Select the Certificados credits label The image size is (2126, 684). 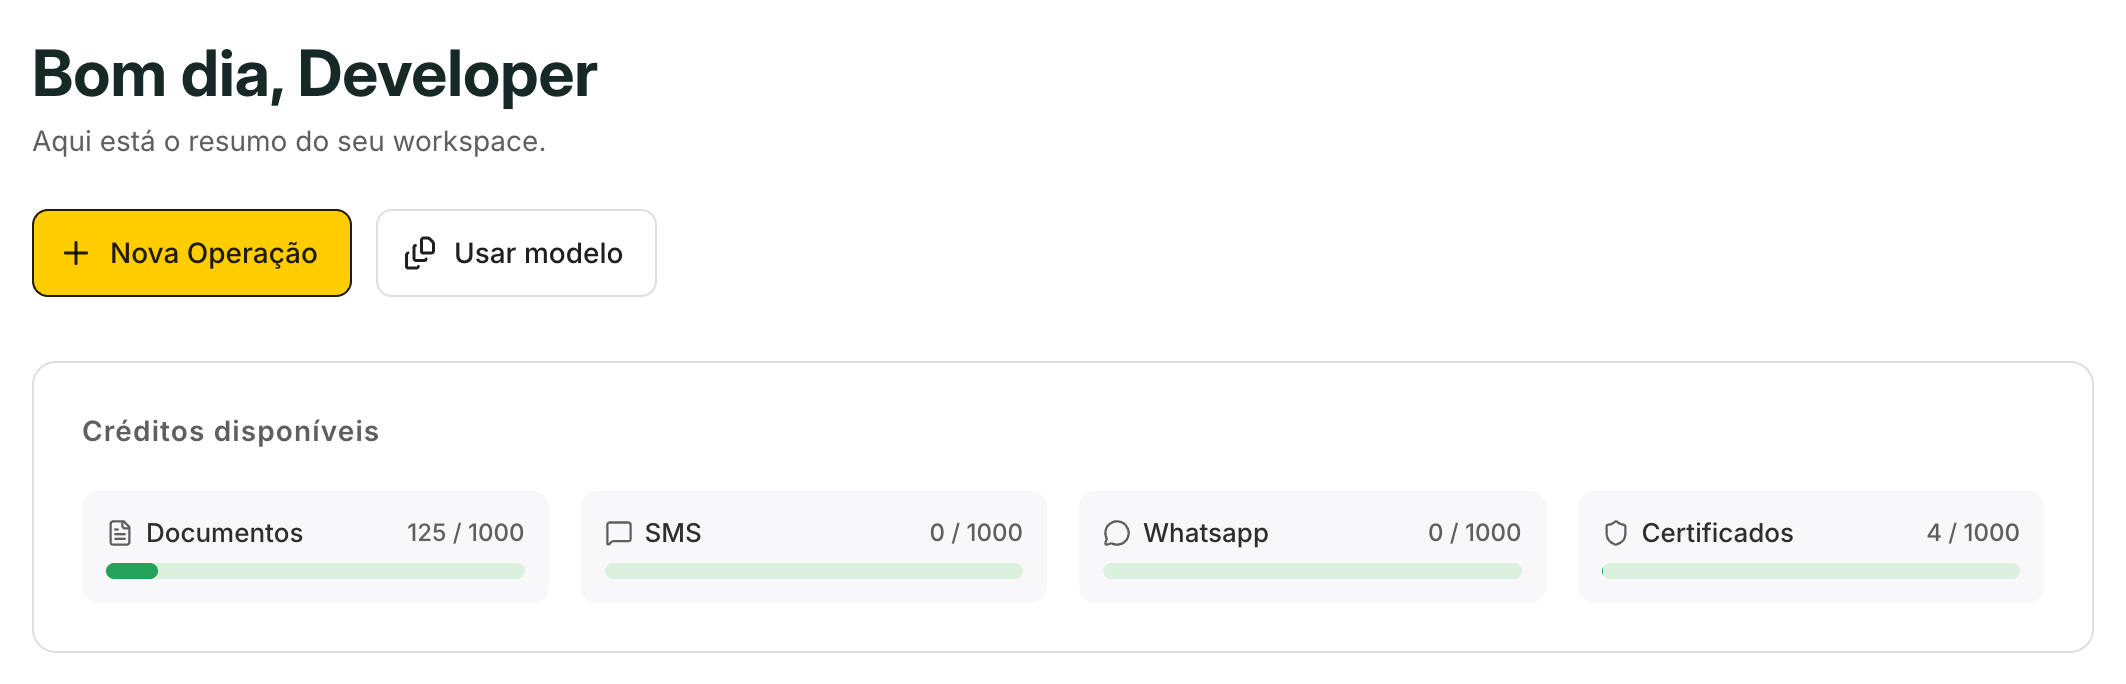click(1717, 533)
